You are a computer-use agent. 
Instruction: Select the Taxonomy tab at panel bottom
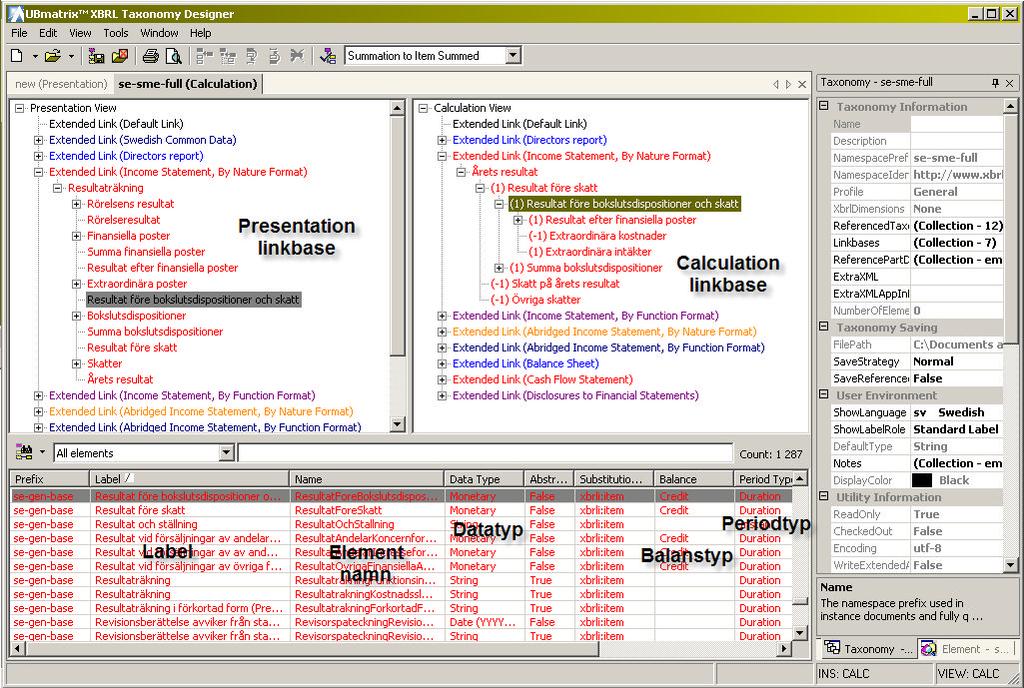868,648
